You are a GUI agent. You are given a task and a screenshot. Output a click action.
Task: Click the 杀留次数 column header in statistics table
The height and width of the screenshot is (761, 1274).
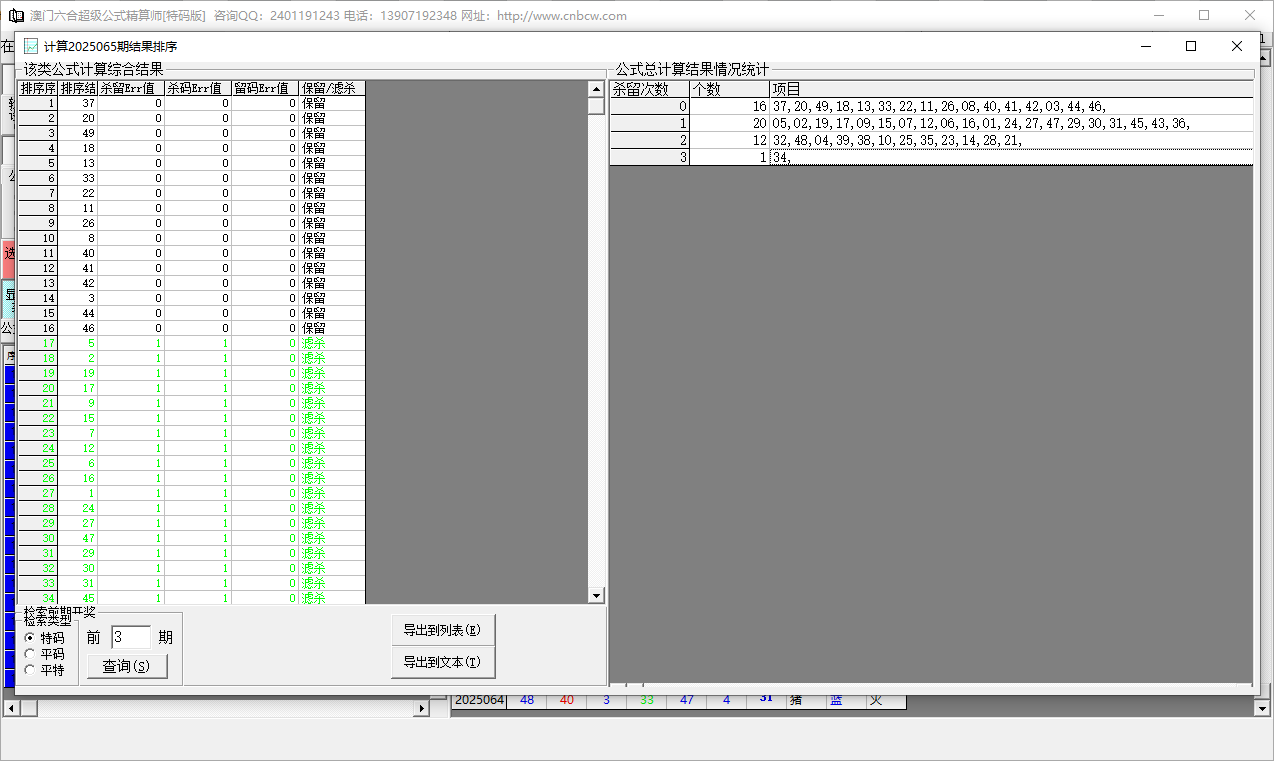click(649, 89)
